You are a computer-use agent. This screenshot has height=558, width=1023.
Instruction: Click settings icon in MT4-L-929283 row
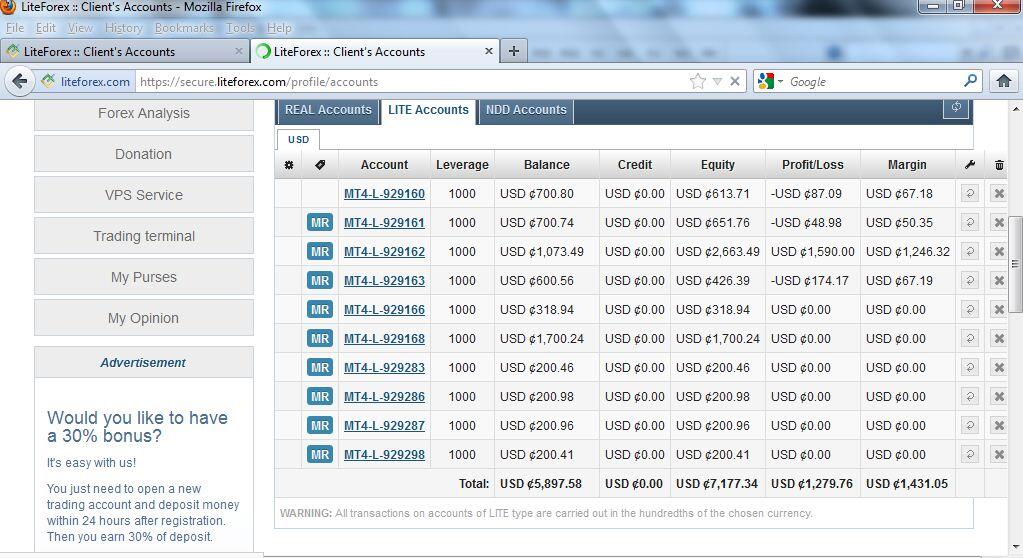(970, 367)
